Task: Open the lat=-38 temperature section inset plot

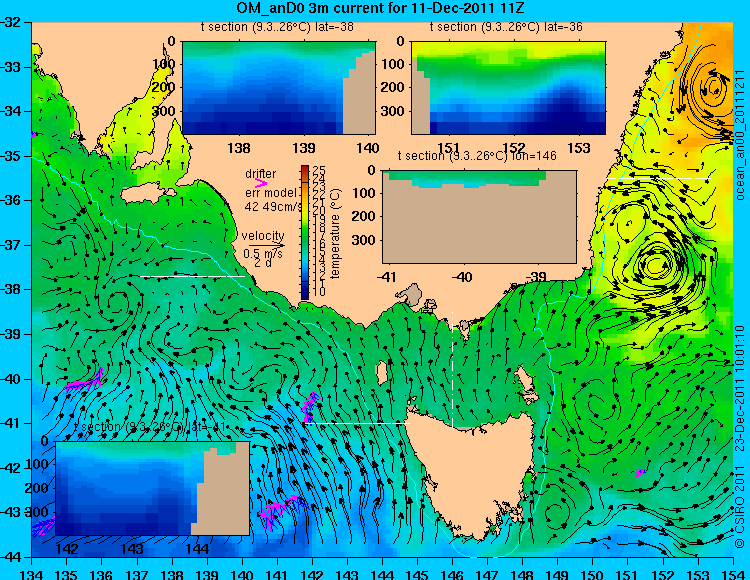Action: tap(279, 88)
